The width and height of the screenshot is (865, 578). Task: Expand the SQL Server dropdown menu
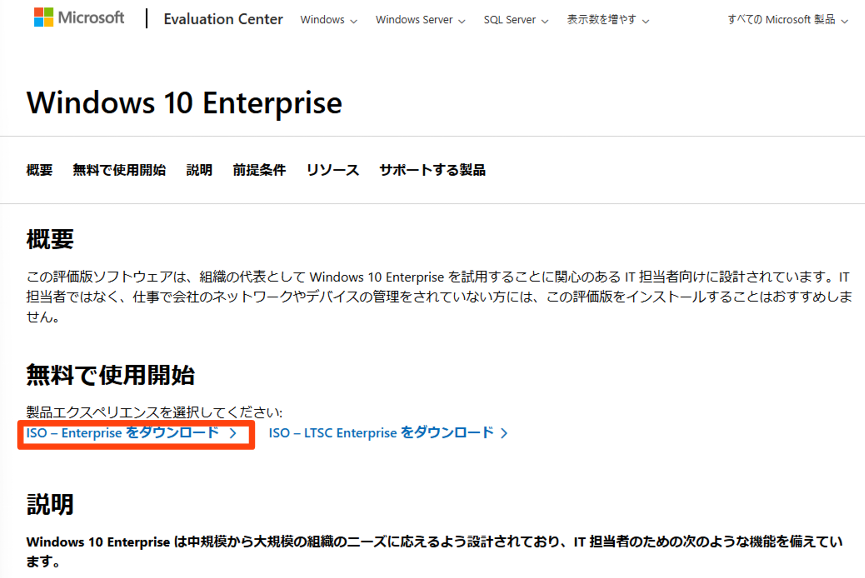[x=516, y=20]
